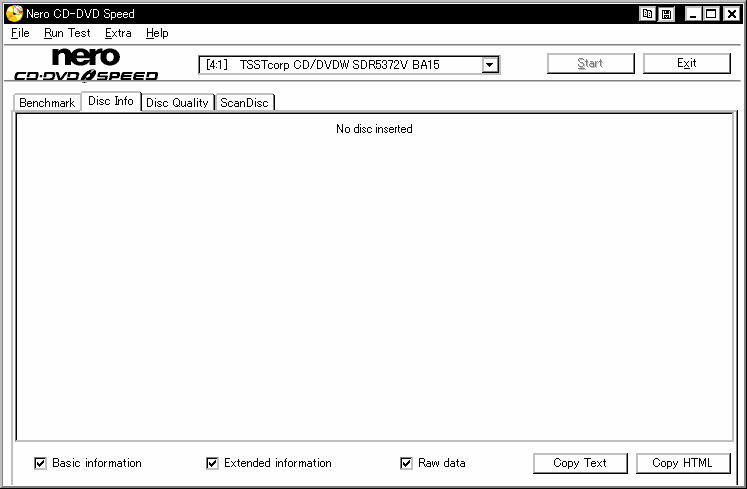Disable the Raw data checkbox
Viewport: 747px width, 489px height.
[406, 463]
